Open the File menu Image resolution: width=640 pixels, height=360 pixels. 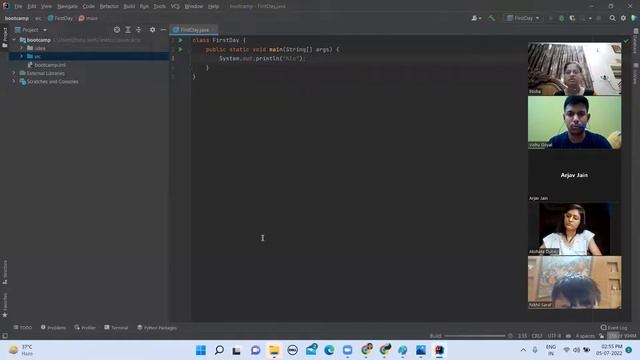(x=18, y=7)
